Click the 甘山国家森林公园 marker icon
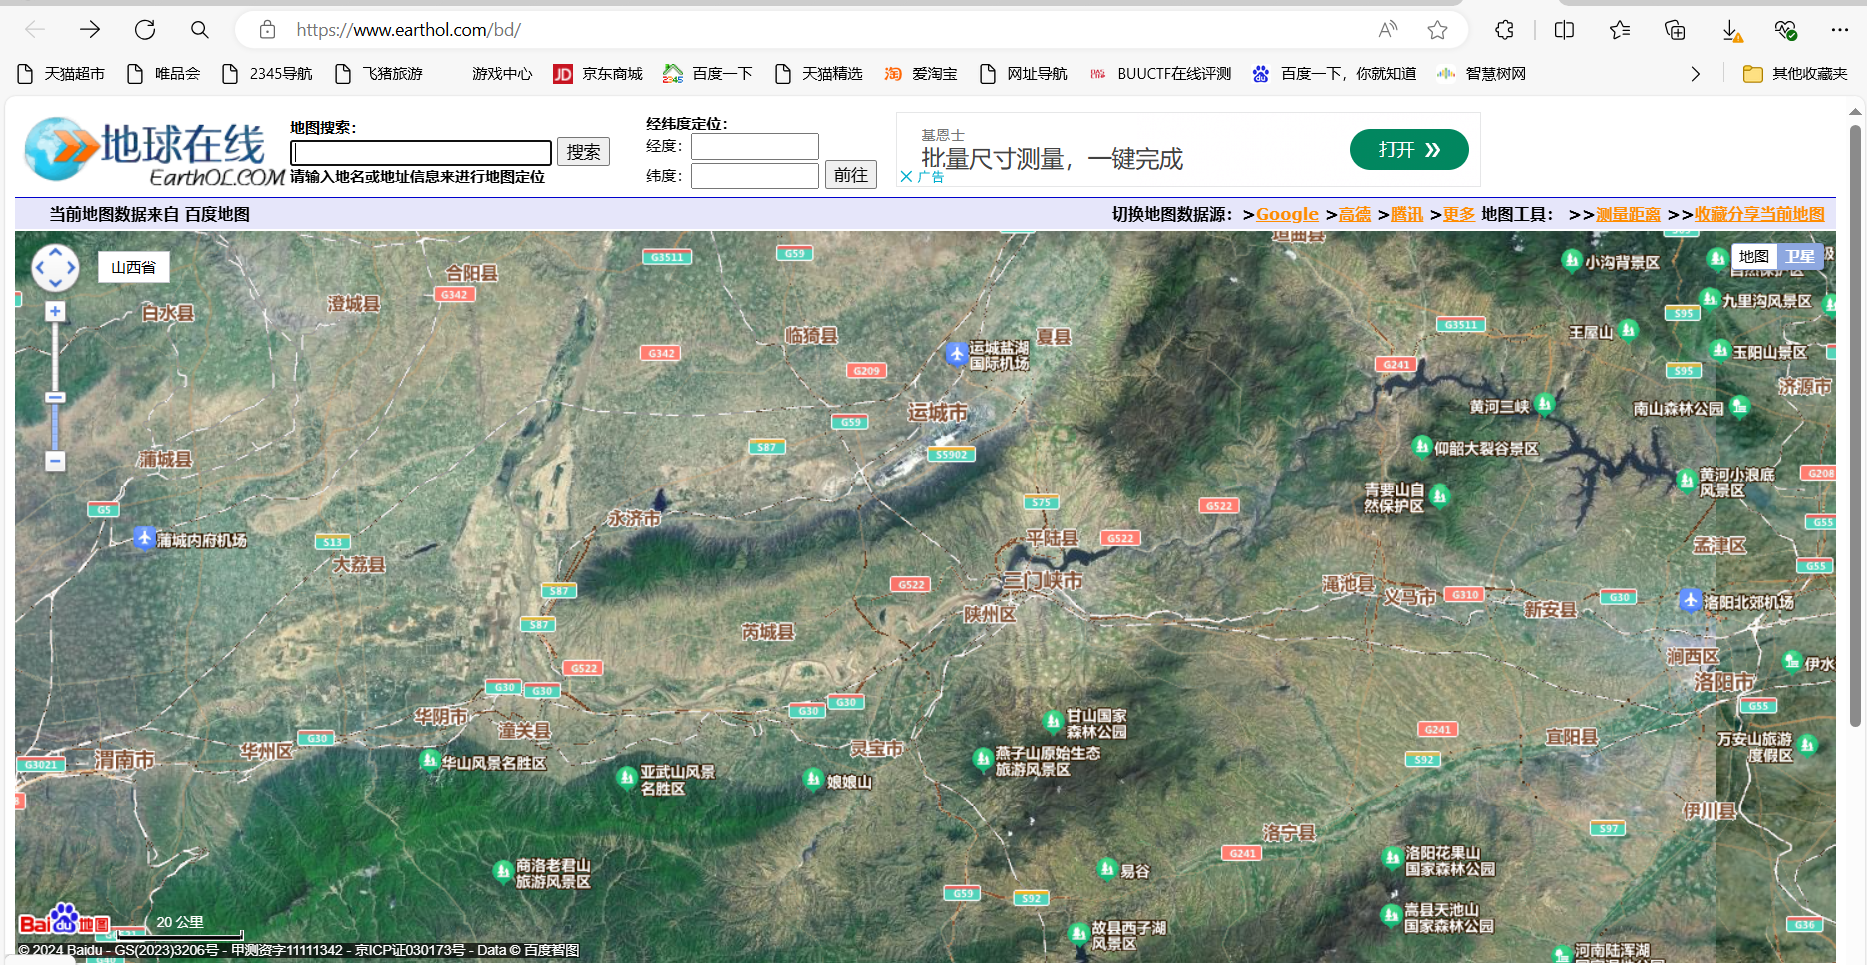 pos(1053,721)
